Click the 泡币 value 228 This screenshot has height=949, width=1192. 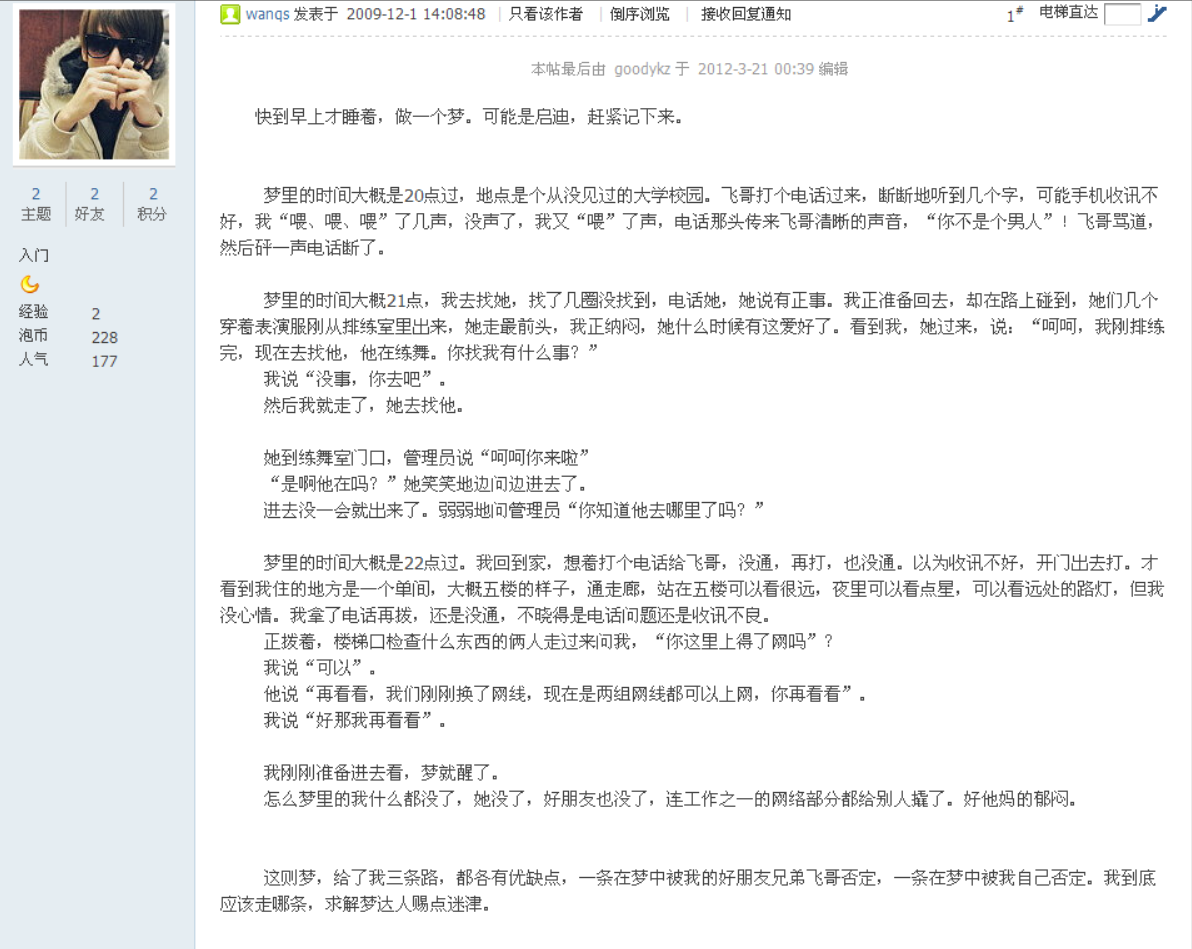click(x=104, y=338)
